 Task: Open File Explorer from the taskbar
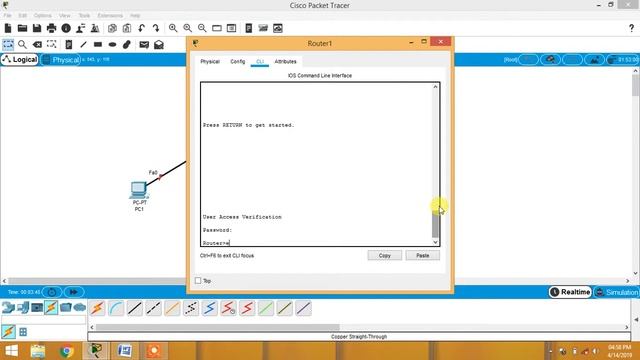point(38,351)
